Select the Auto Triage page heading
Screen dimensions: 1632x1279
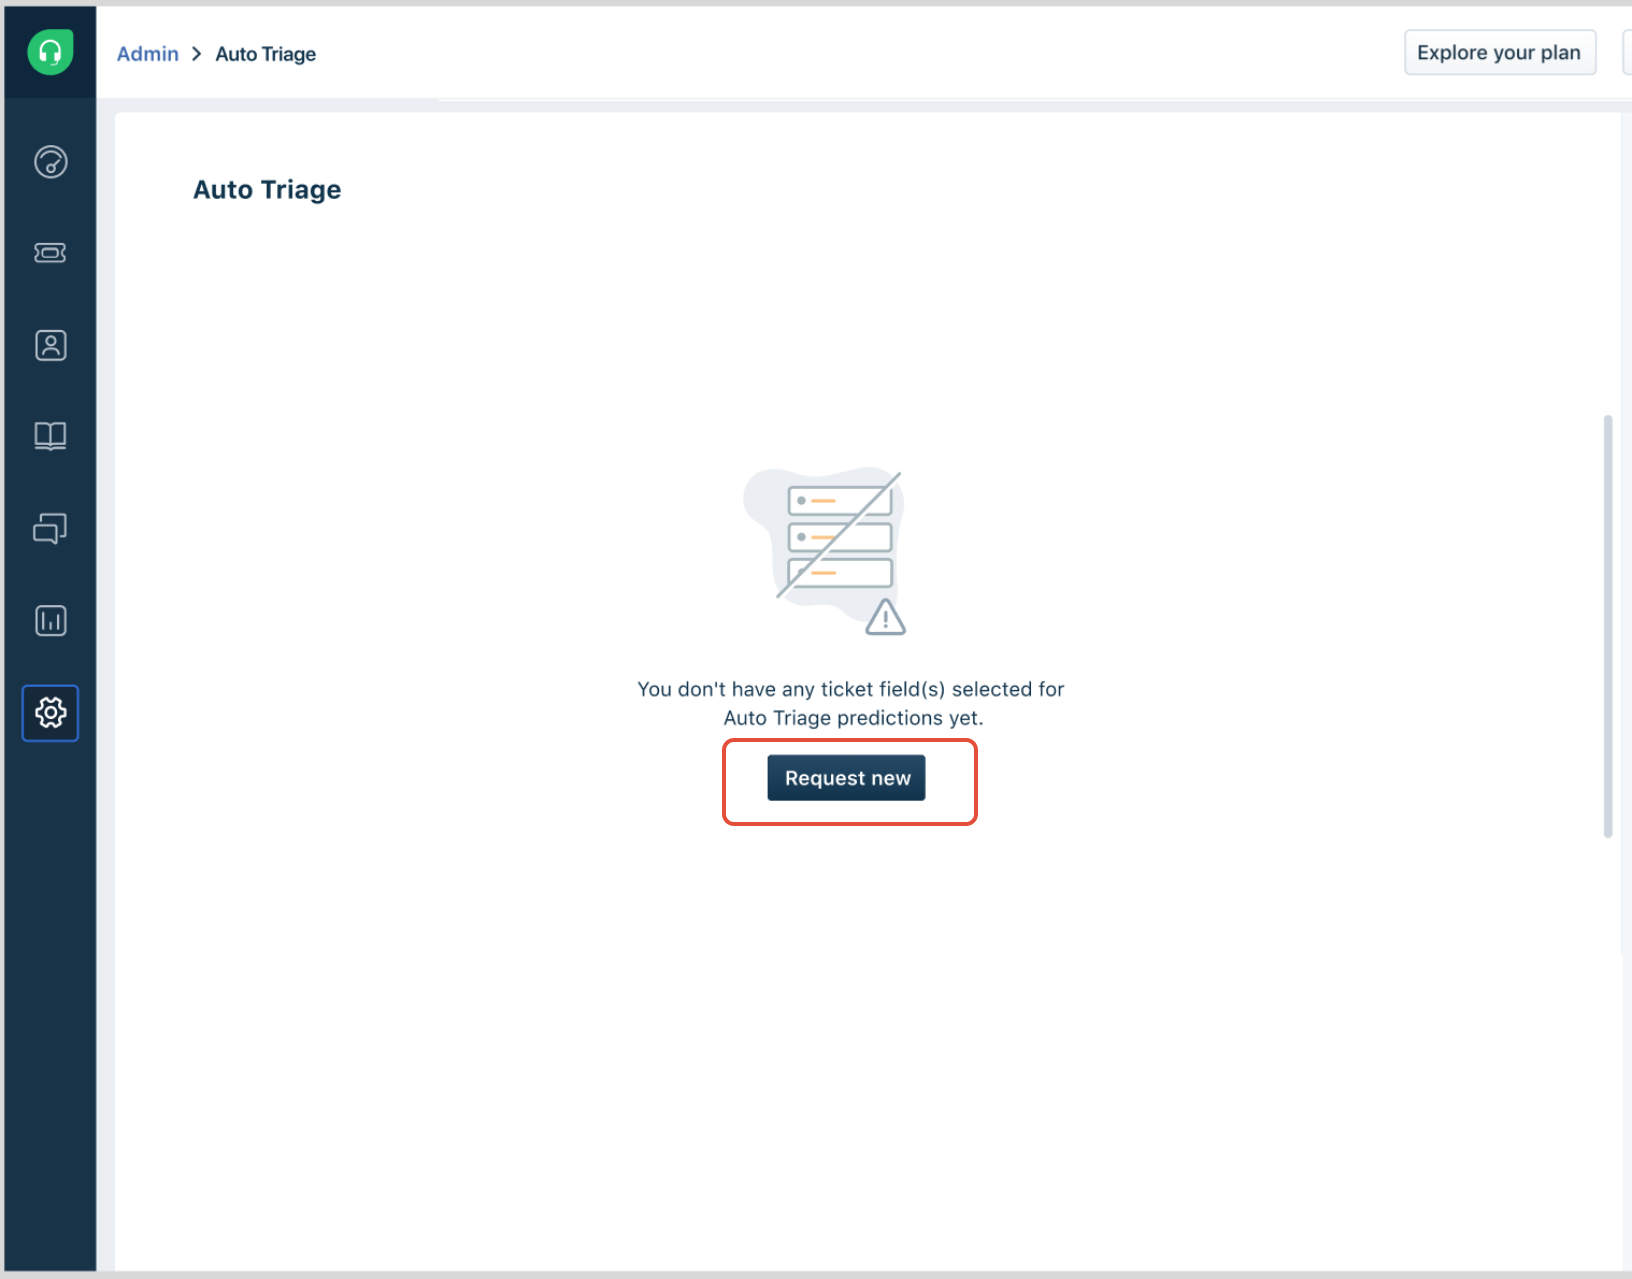tap(267, 190)
